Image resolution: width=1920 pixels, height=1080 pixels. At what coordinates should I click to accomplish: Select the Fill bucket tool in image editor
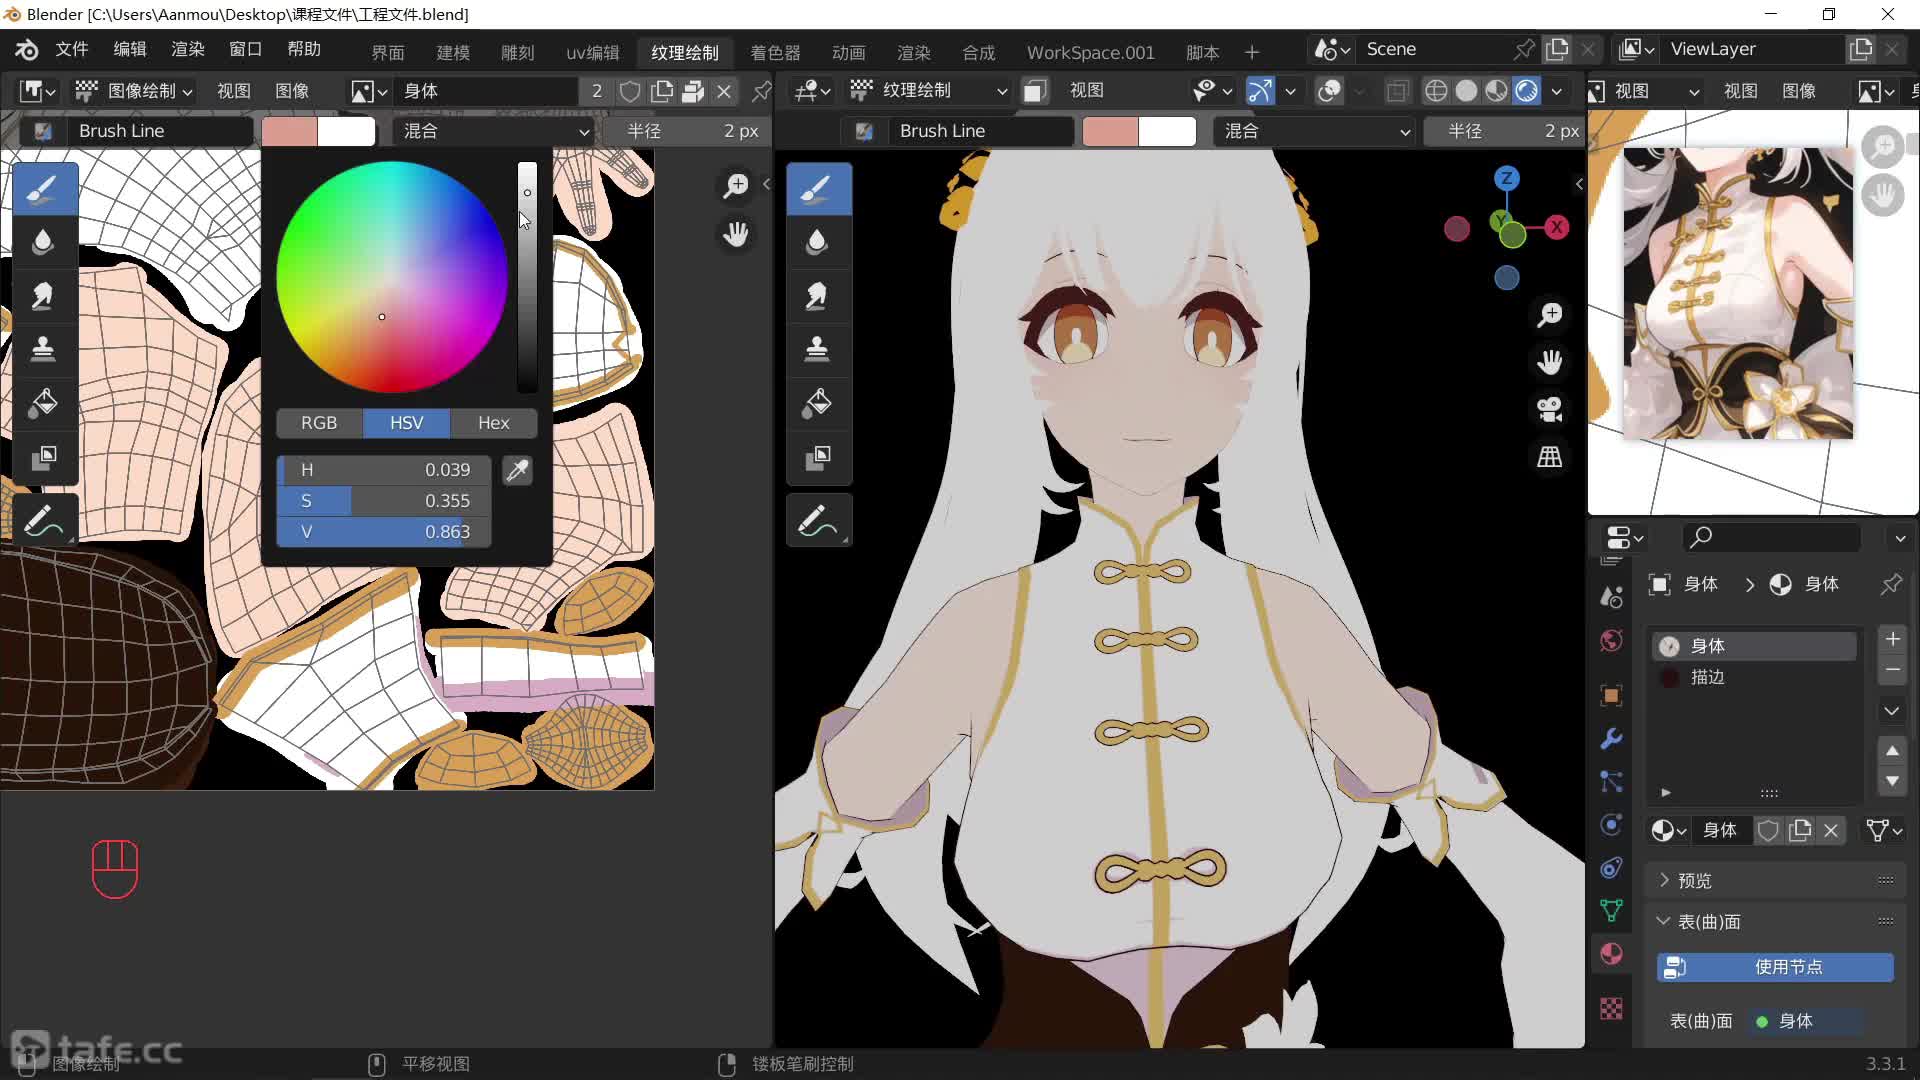[43, 404]
